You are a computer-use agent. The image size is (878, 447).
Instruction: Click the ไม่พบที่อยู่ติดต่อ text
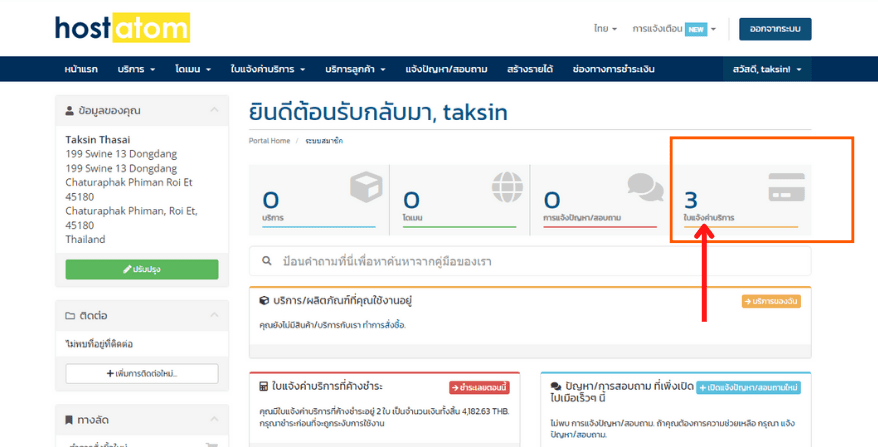pyautogui.click(x=99, y=344)
